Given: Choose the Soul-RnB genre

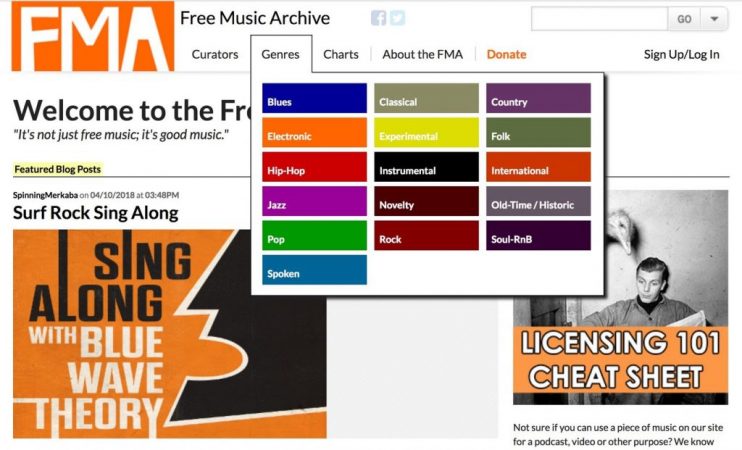Looking at the screenshot, I should coord(539,235).
